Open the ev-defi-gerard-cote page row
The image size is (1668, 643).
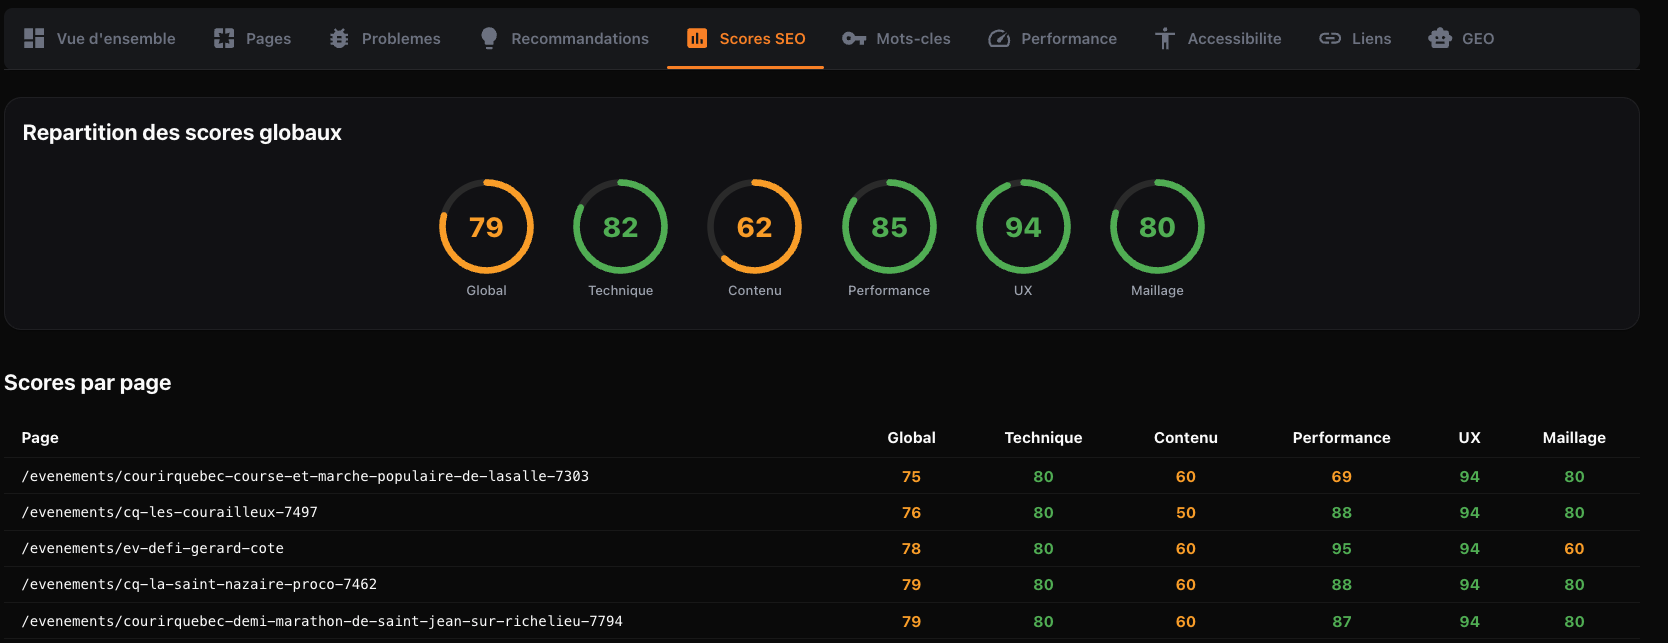point(153,548)
